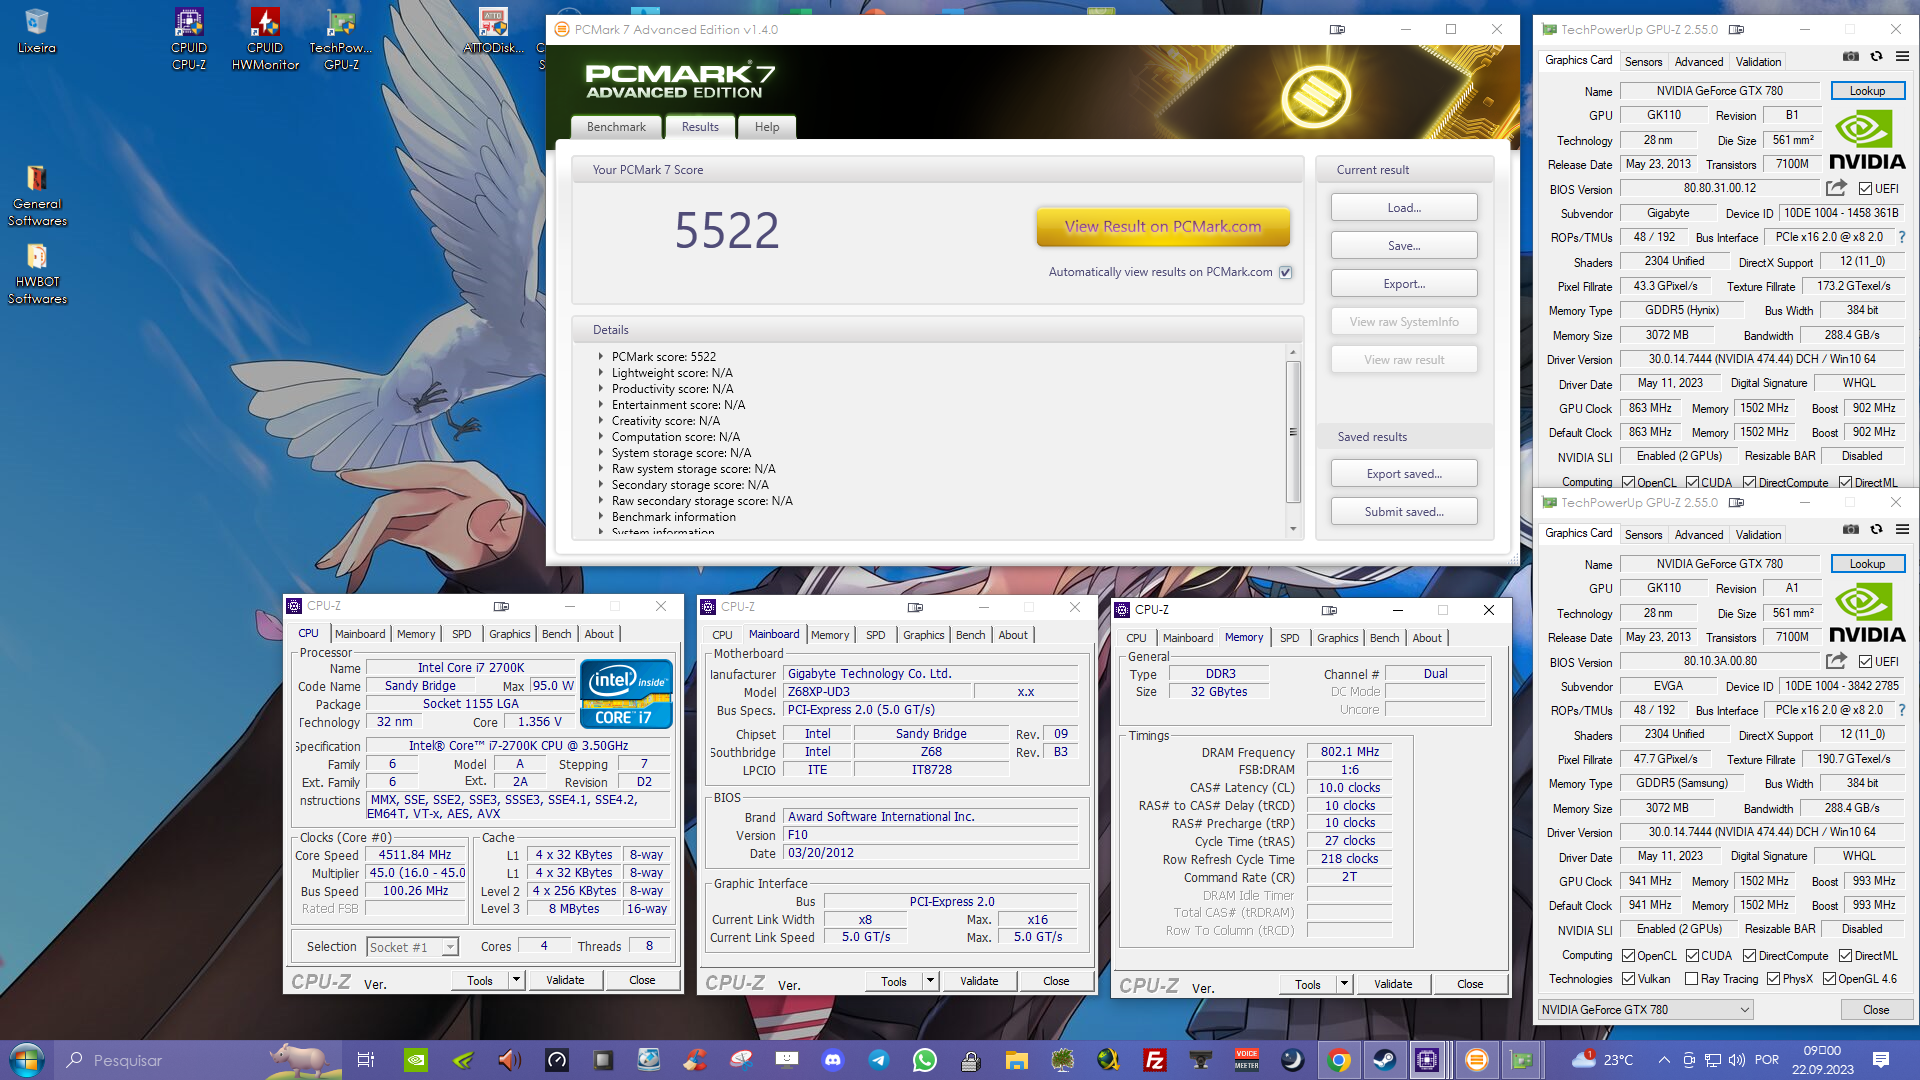The width and height of the screenshot is (1920, 1080).
Task: Click PCMark details scrollbar thumb
Action: coord(1293,431)
